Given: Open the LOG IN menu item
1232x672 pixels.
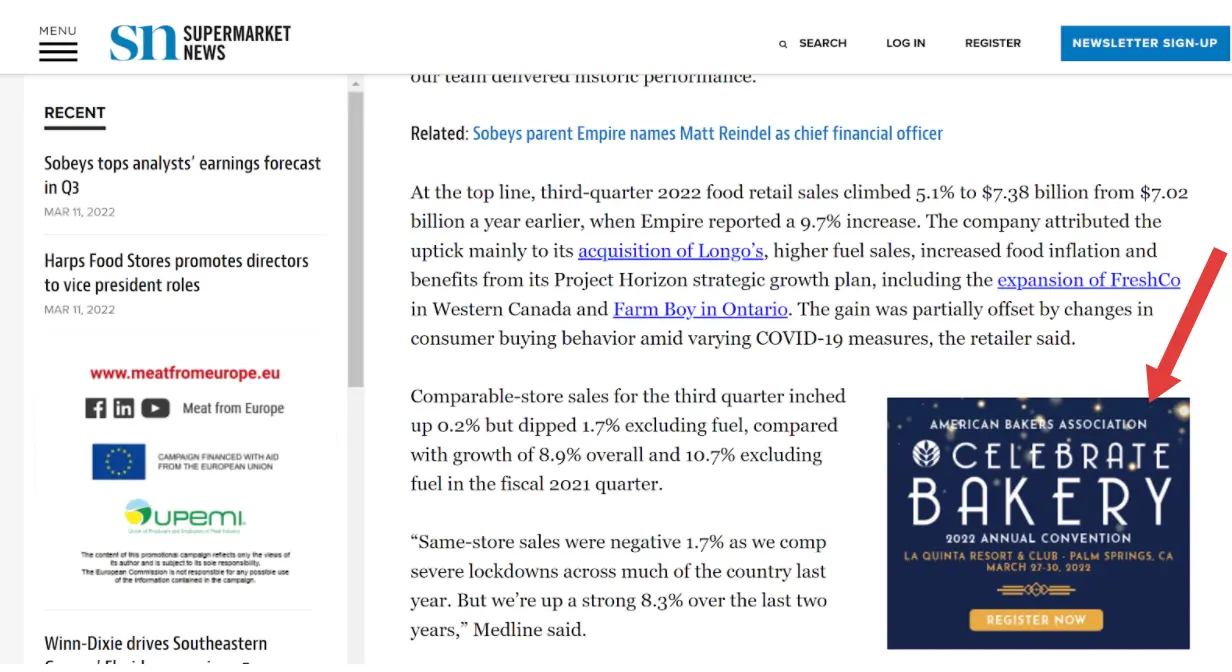Looking at the screenshot, I should point(905,43).
